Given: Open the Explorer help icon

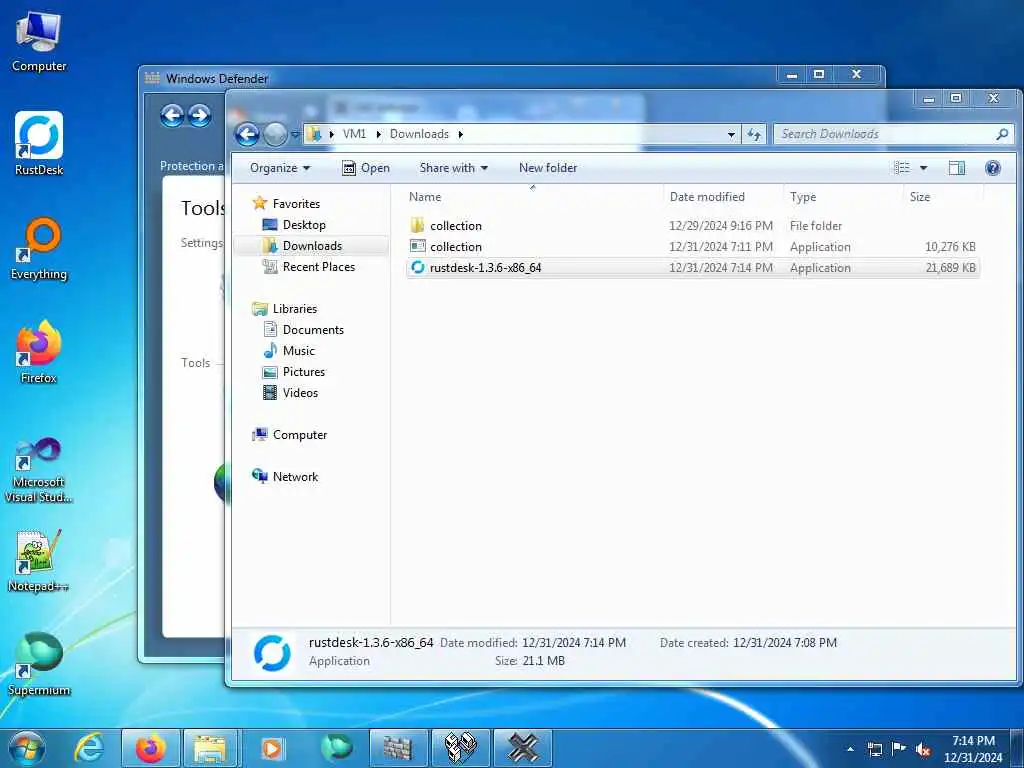Looking at the screenshot, I should coord(993,168).
